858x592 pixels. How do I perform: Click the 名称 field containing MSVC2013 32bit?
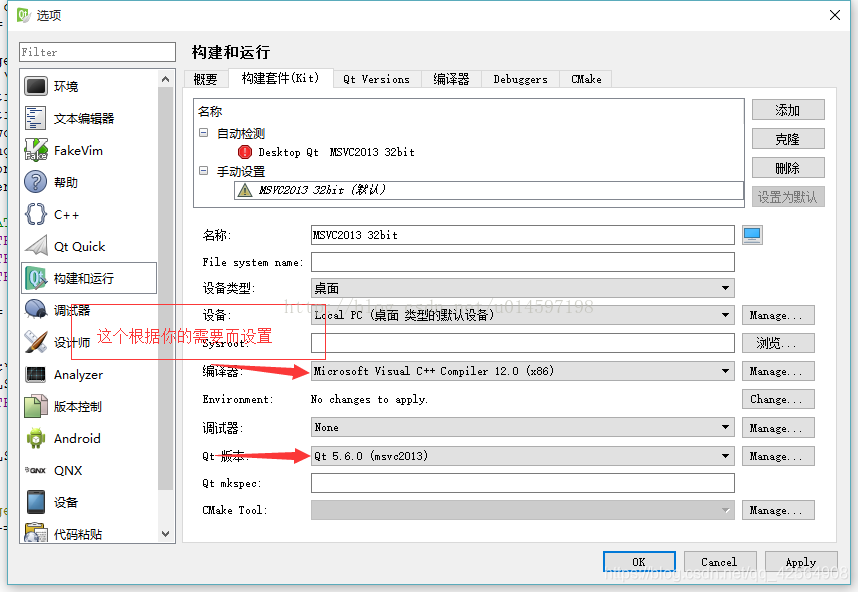tap(523, 235)
